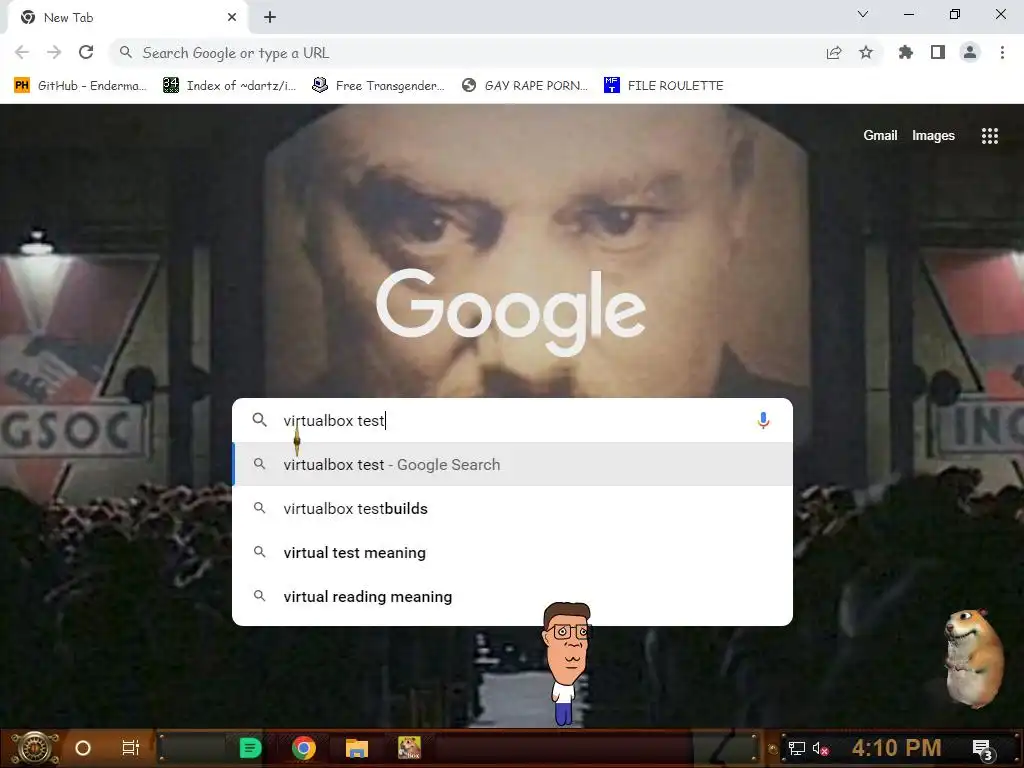Screen dimensions: 1024x768
Task: Click into the 'virtualbox test' search field
Action: [513, 420]
